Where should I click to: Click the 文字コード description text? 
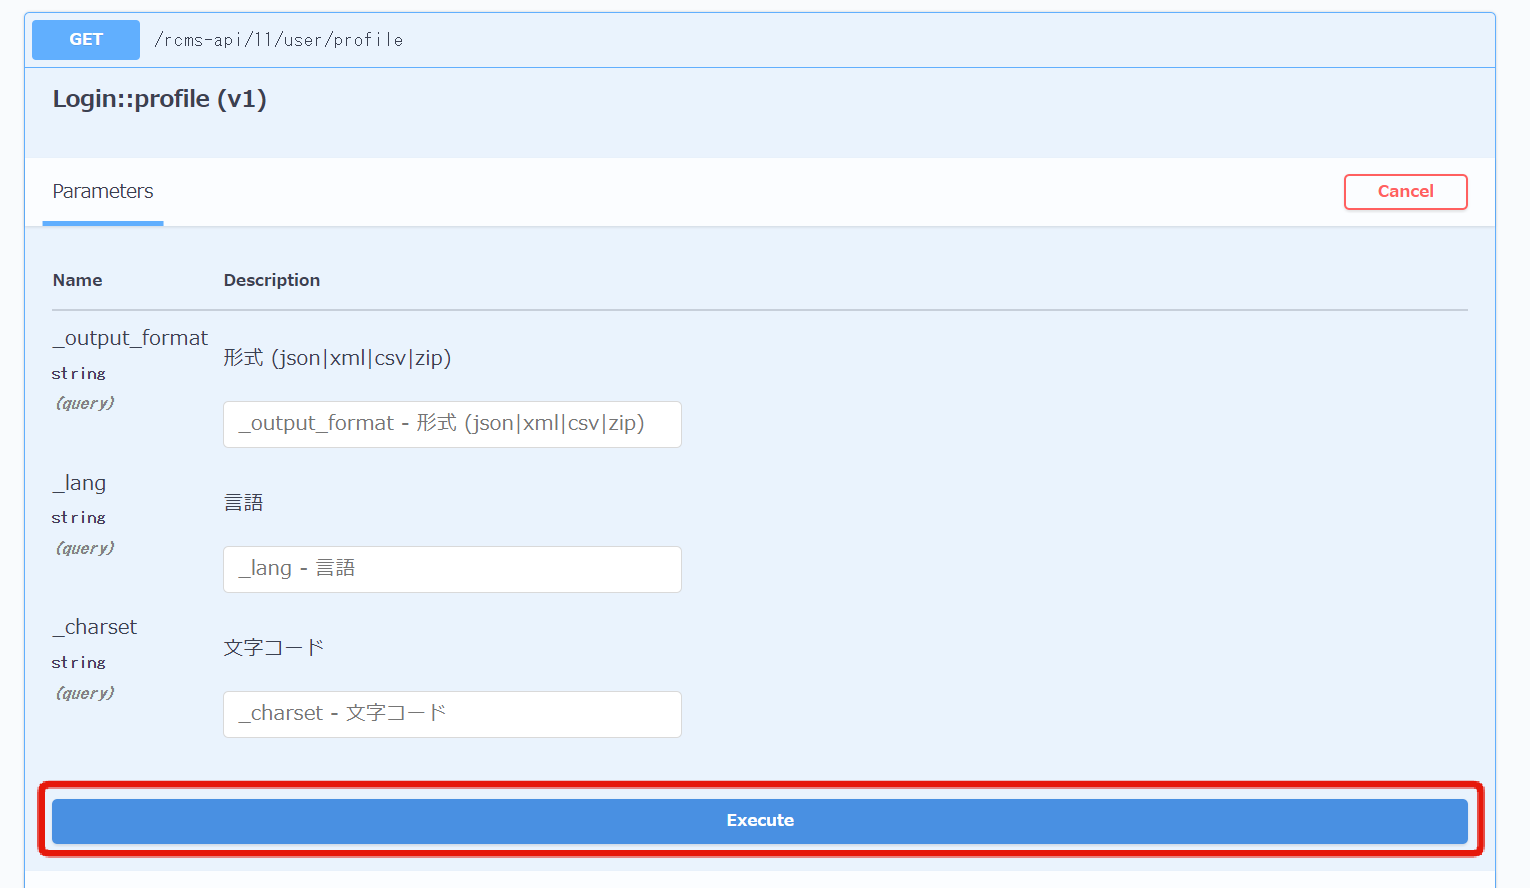(274, 647)
